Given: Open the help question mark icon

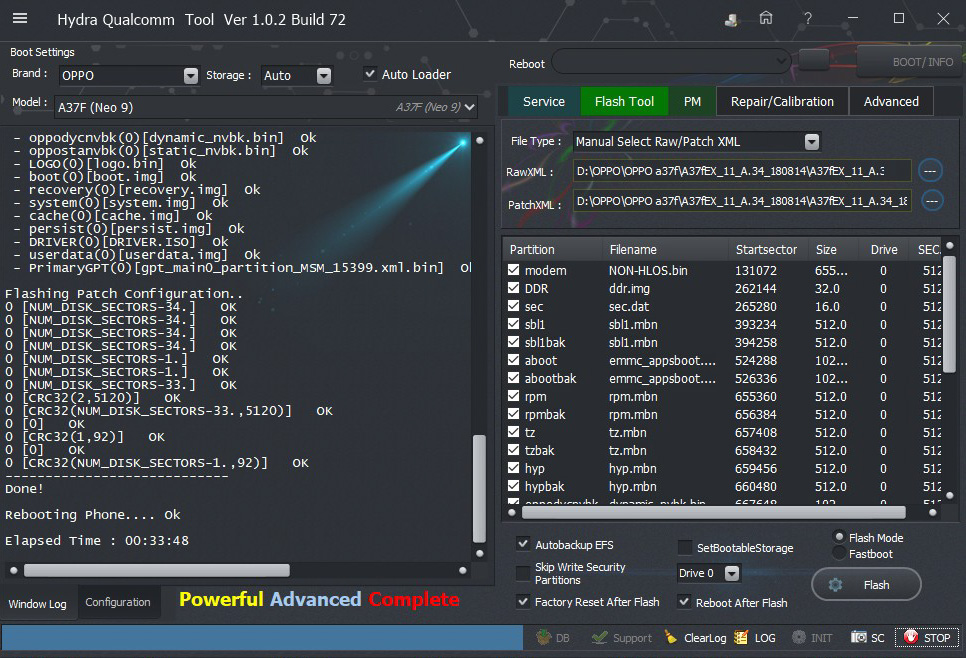Looking at the screenshot, I should tap(808, 18).
